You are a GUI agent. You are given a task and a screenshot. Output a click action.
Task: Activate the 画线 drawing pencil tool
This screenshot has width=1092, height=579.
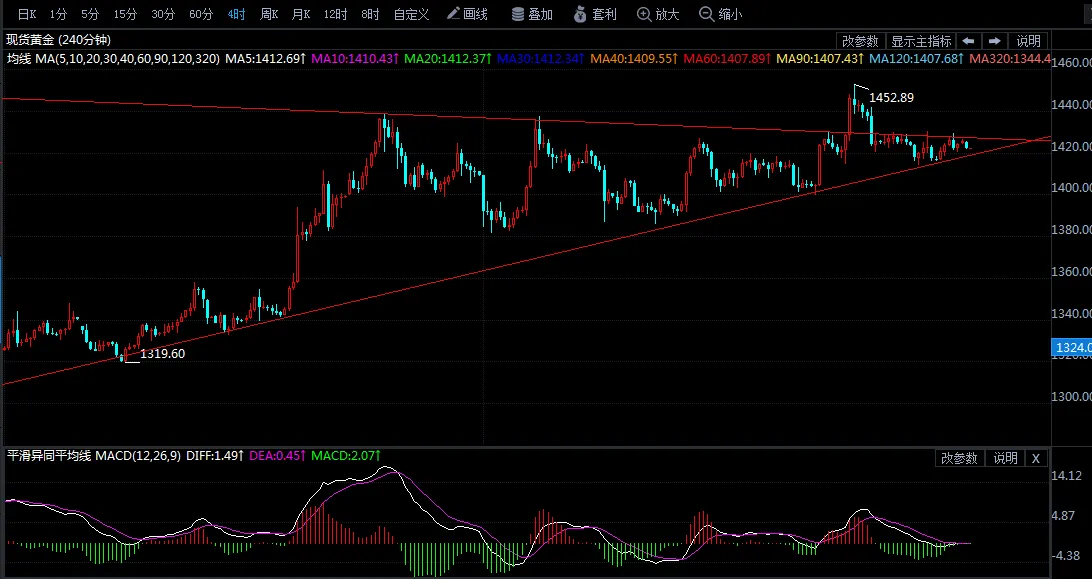pos(467,14)
